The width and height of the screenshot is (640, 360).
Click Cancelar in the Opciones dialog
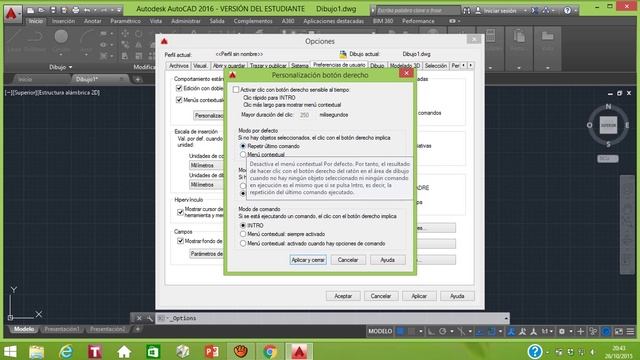click(x=381, y=296)
